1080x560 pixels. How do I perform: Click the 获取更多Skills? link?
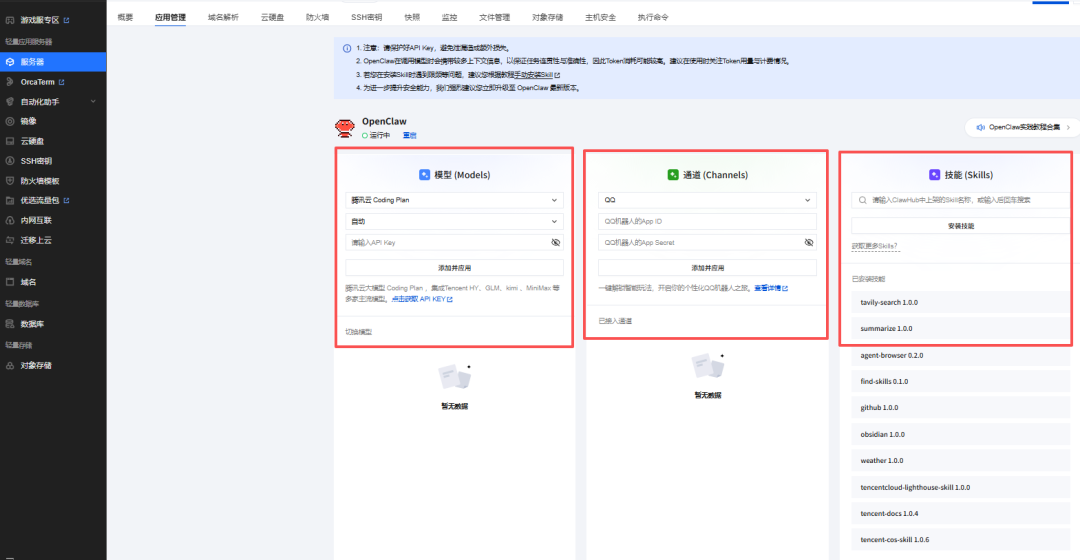pyautogui.click(x=875, y=247)
